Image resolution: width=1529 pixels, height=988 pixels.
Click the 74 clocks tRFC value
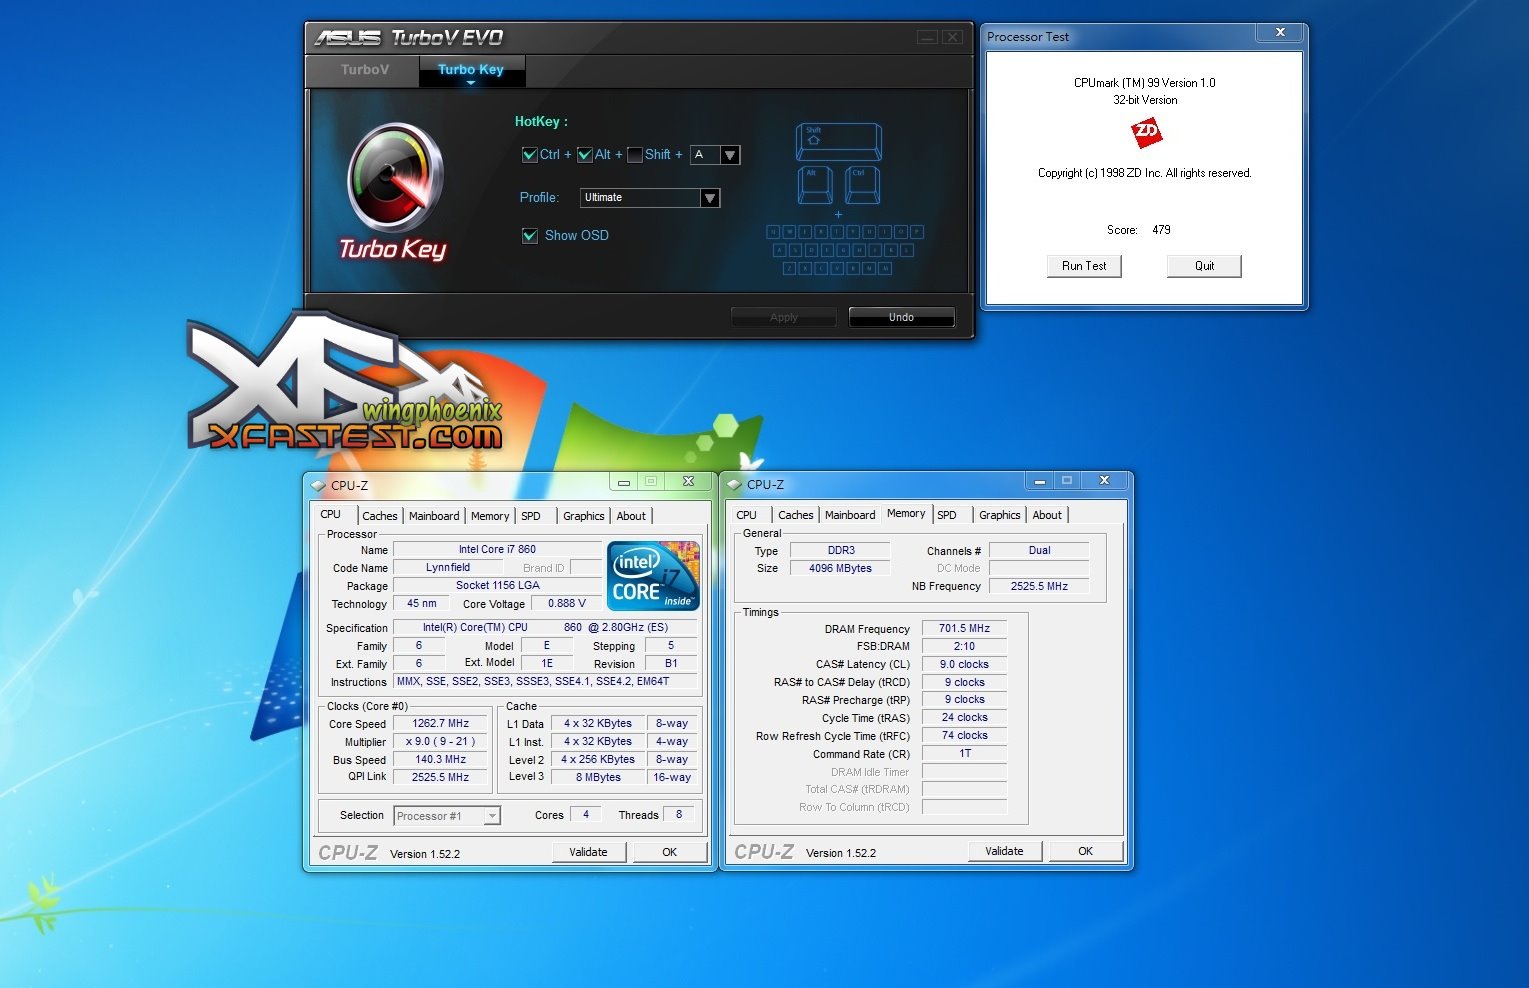coord(964,736)
